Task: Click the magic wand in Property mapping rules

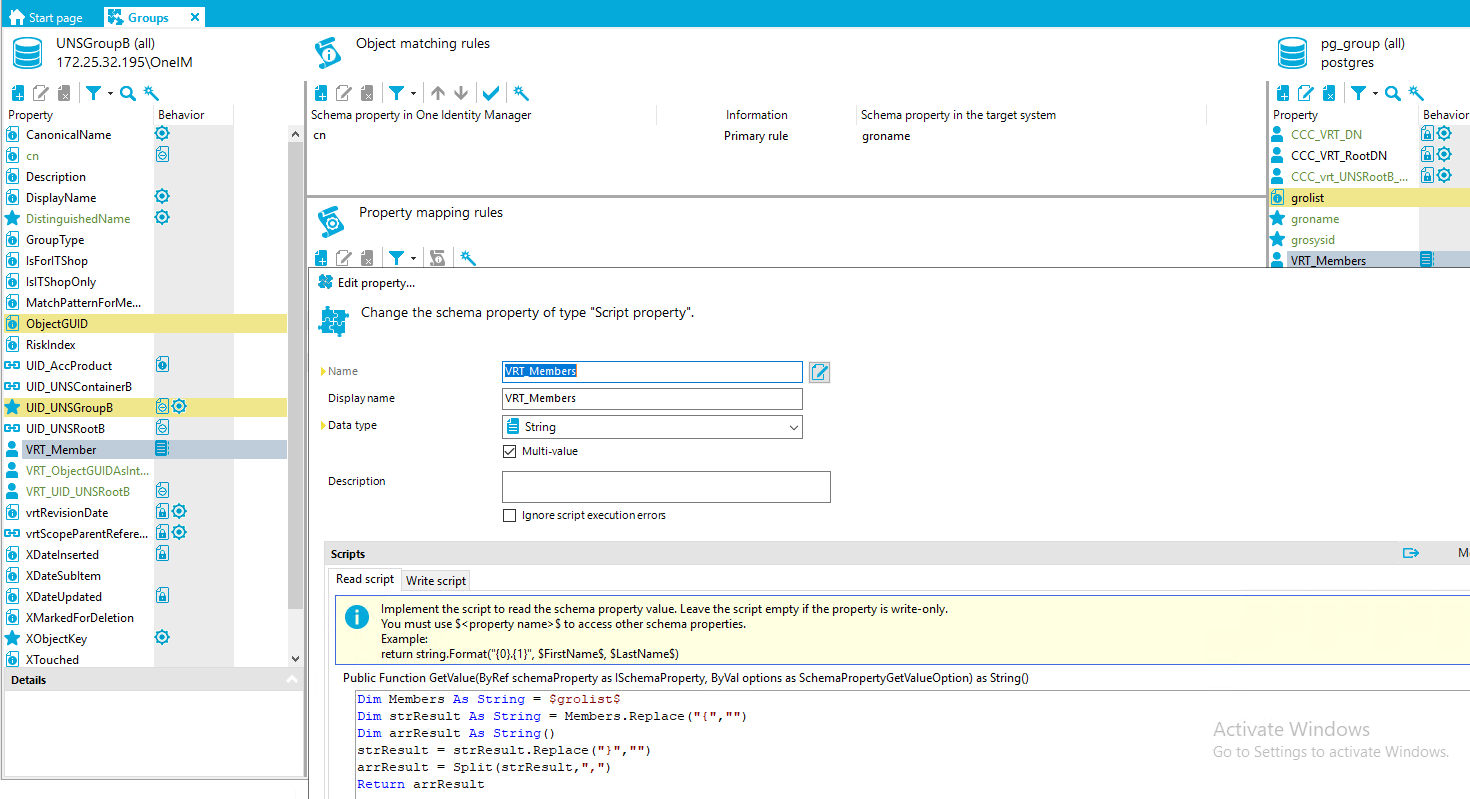Action: click(x=467, y=258)
